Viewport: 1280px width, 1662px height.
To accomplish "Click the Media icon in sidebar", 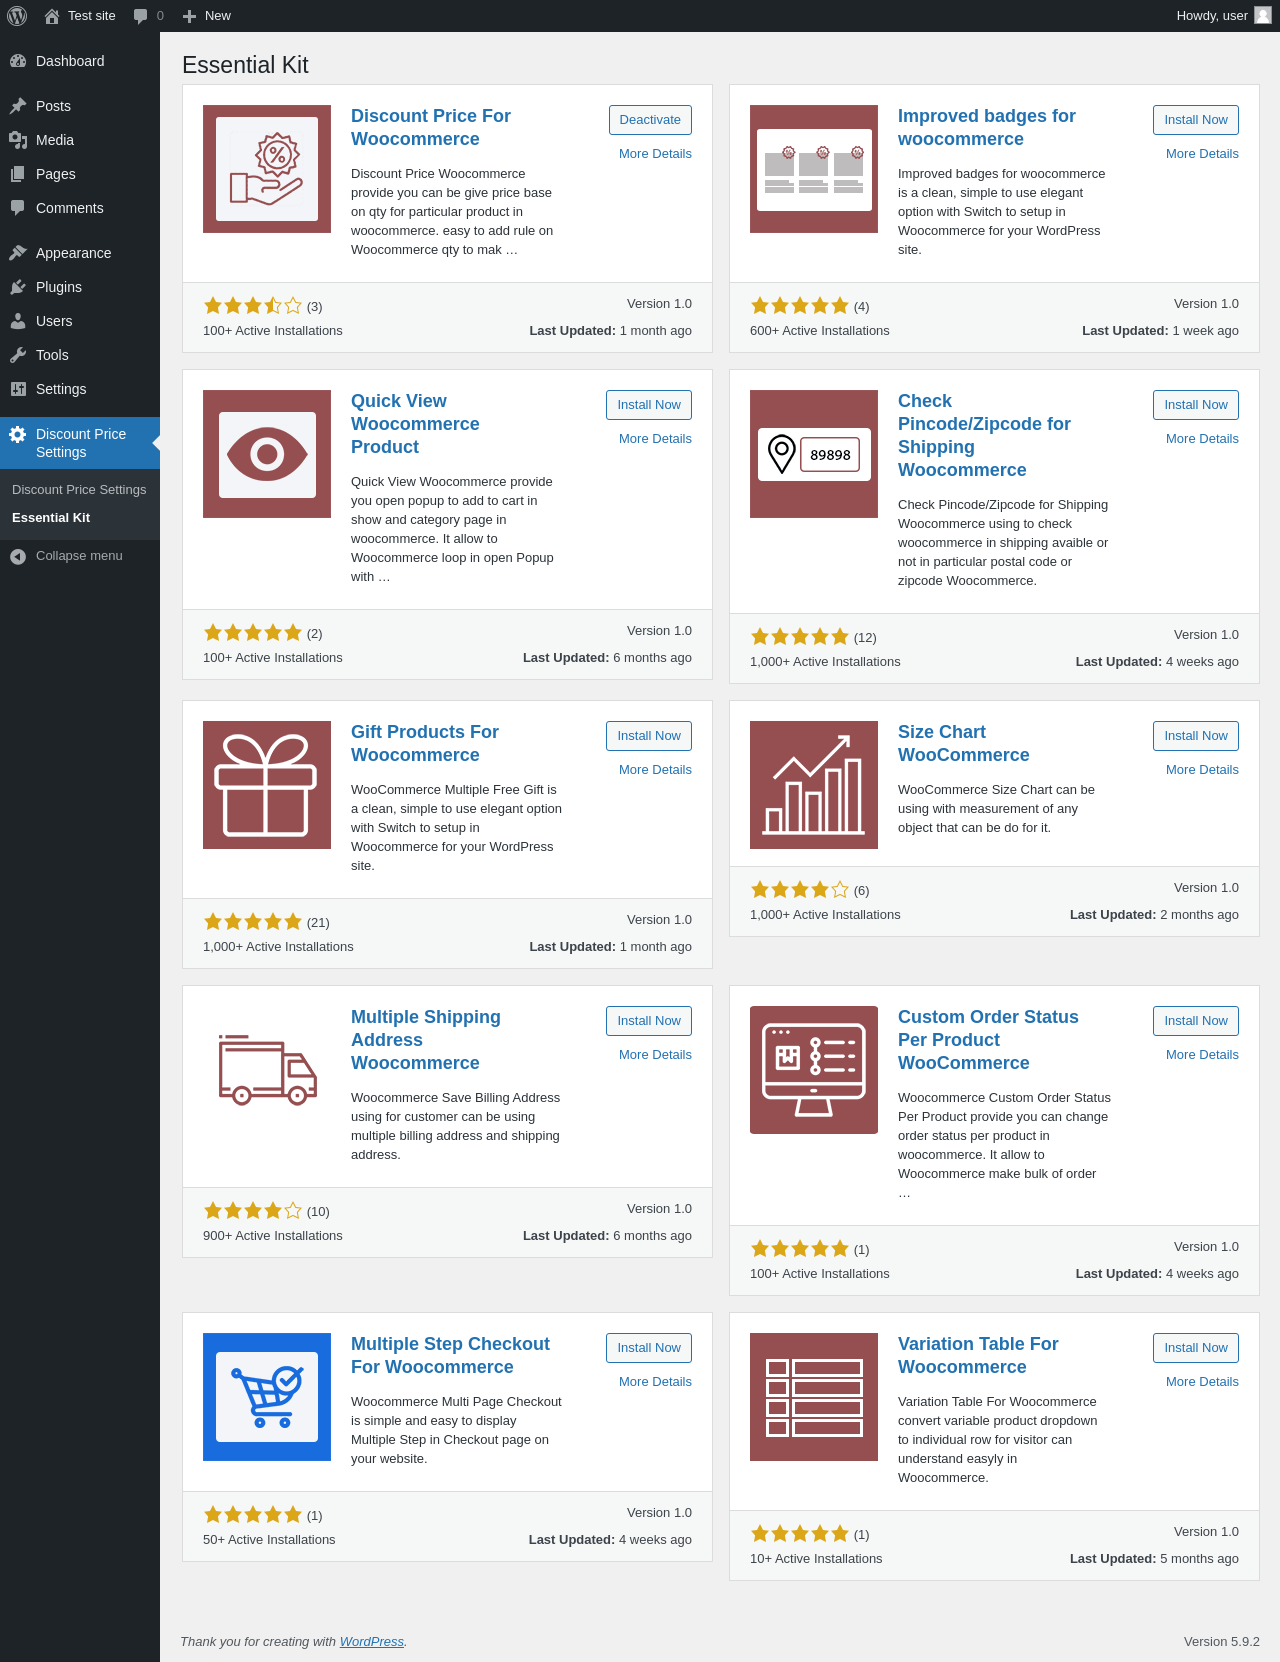I will [18, 140].
